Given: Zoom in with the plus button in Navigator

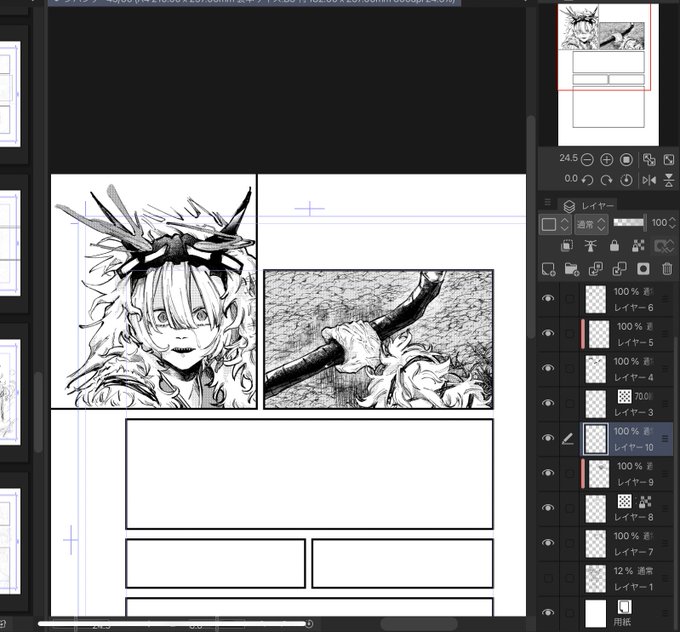Looking at the screenshot, I should pos(606,160).
